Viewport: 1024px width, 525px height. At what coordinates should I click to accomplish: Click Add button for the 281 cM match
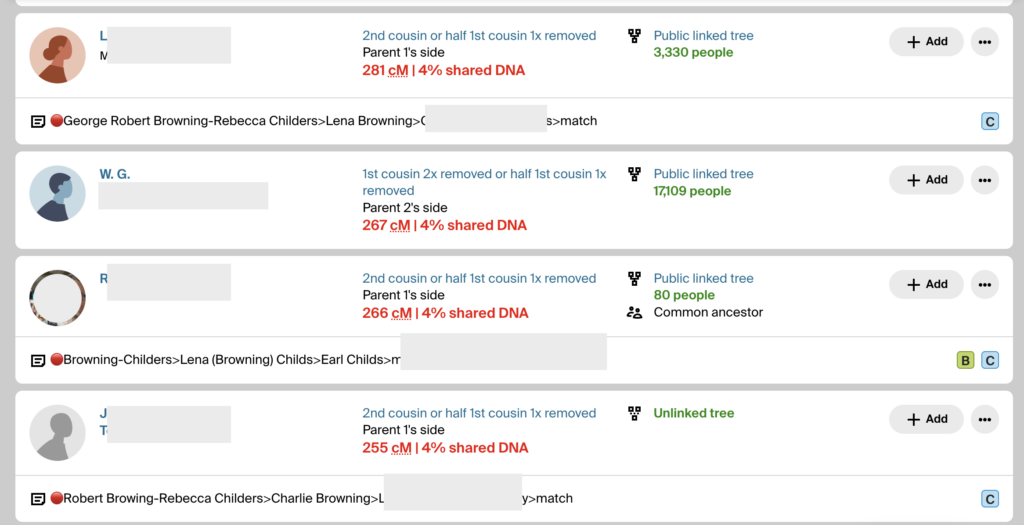click(x=926, y=42)
